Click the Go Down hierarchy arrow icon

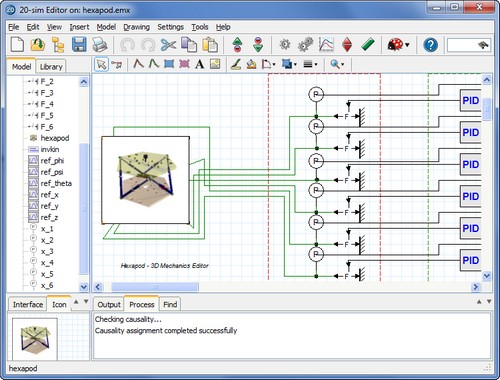click(258, 45)
